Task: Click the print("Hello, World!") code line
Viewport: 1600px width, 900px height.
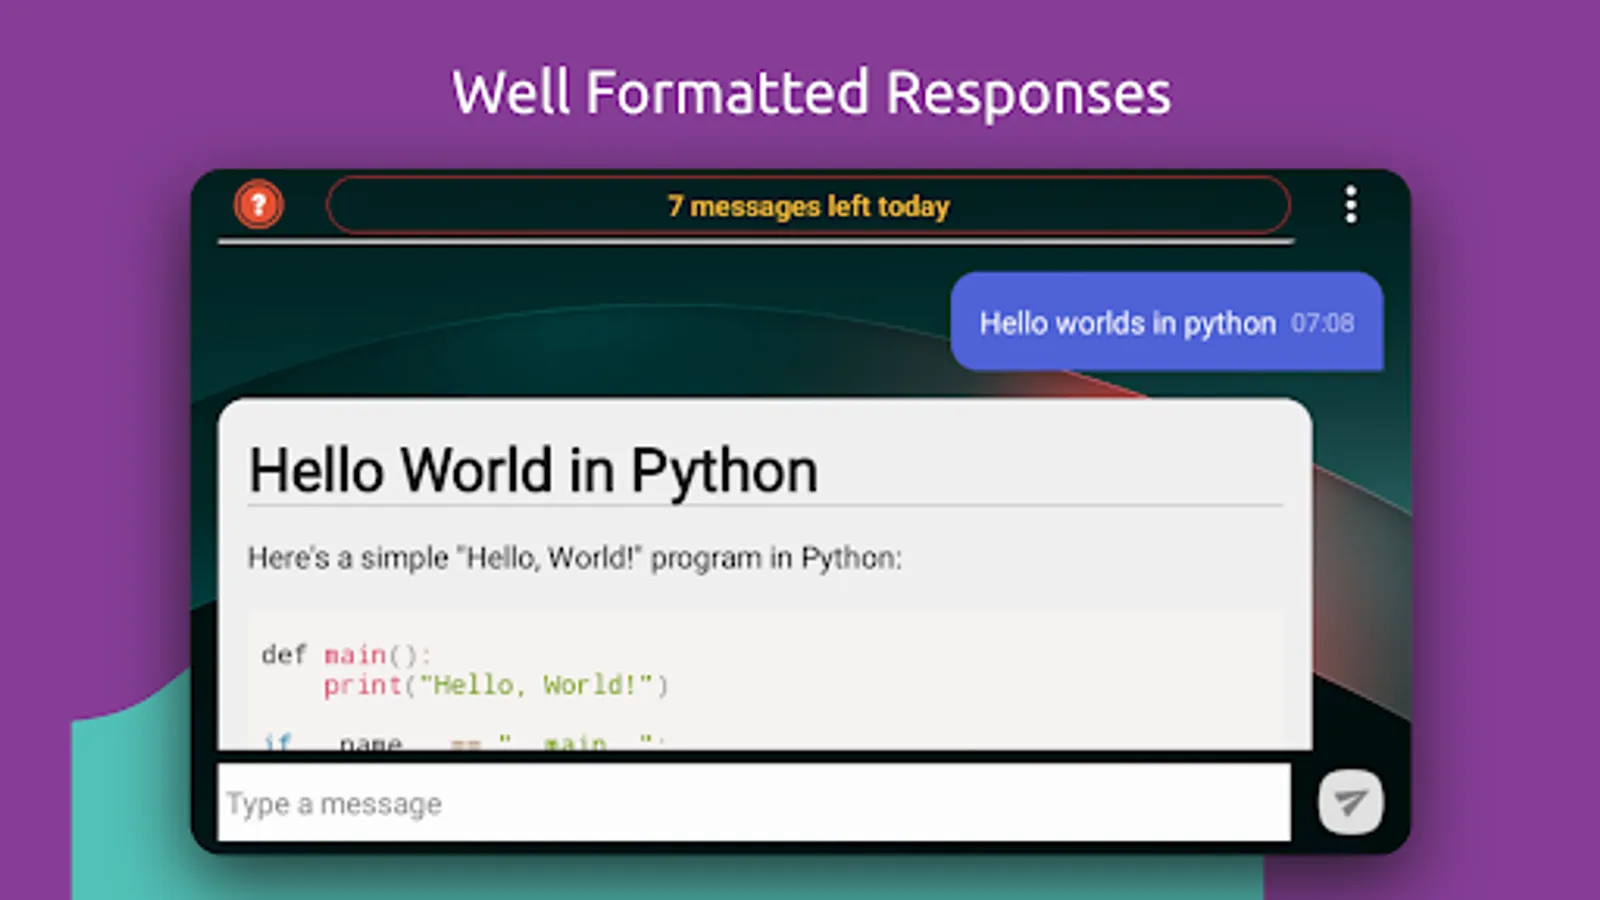Action: (495, 685)
